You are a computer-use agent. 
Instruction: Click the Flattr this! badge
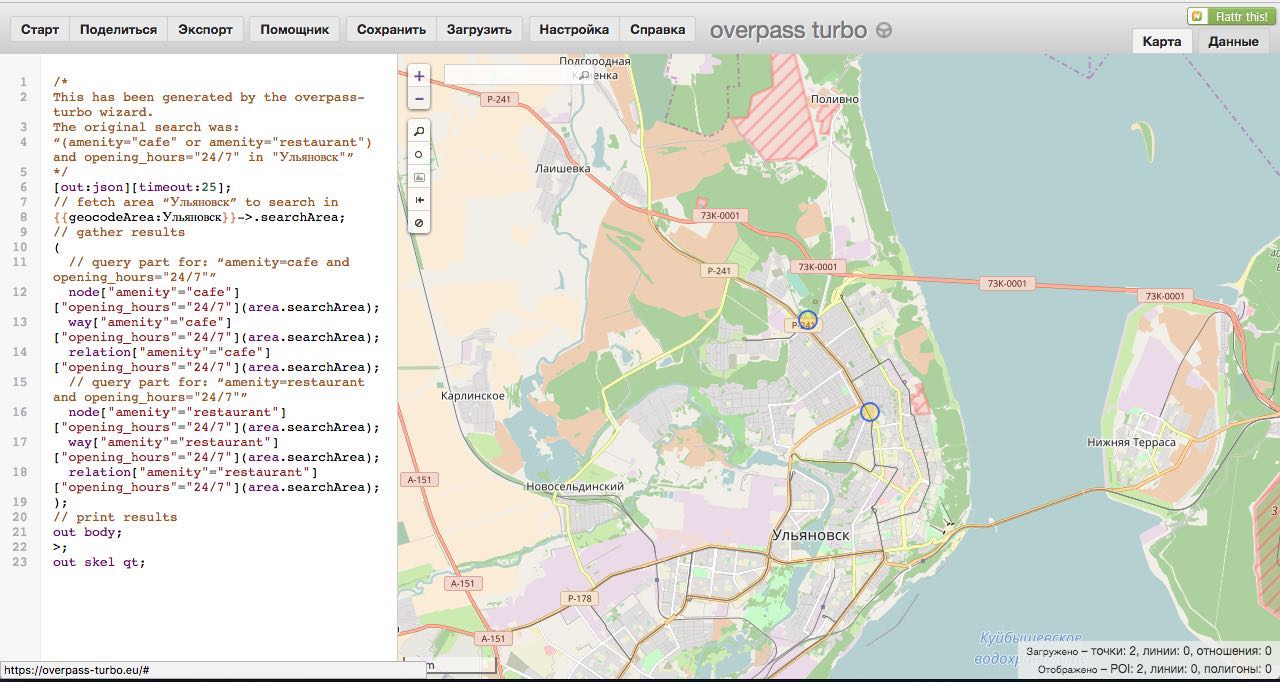click(1229, 16)
